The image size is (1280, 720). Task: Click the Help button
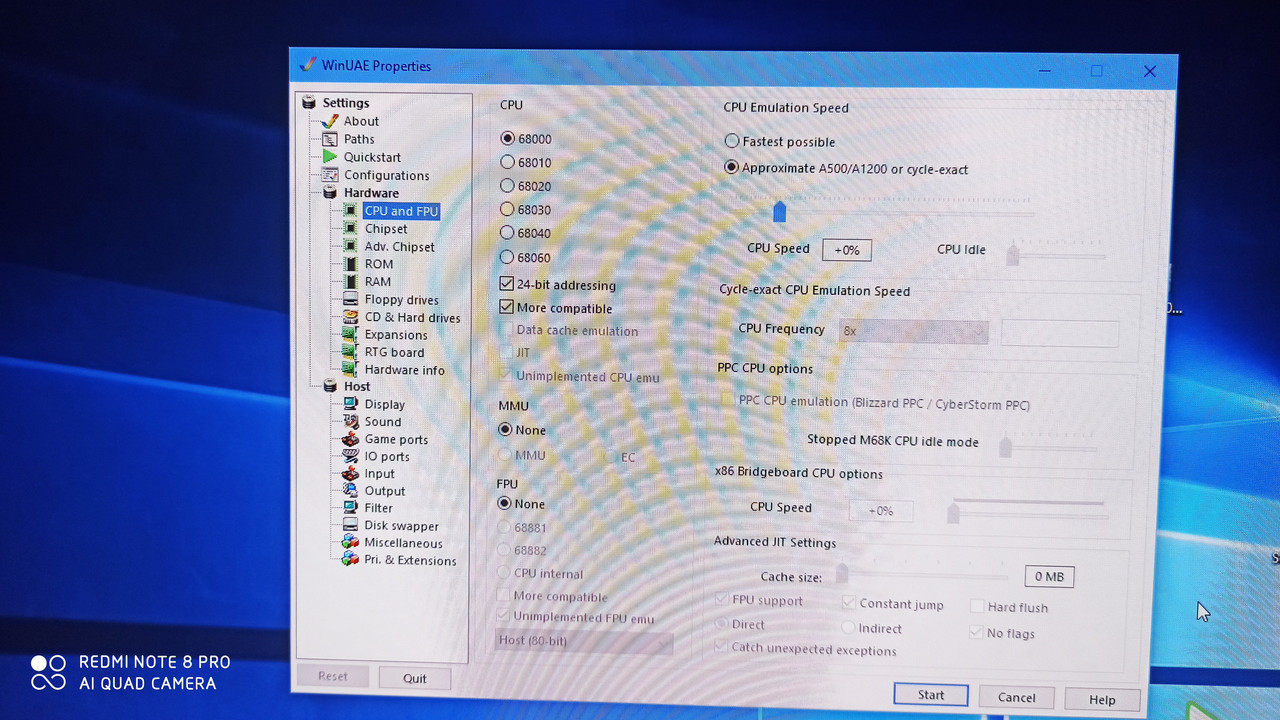tap(1102, 699)
